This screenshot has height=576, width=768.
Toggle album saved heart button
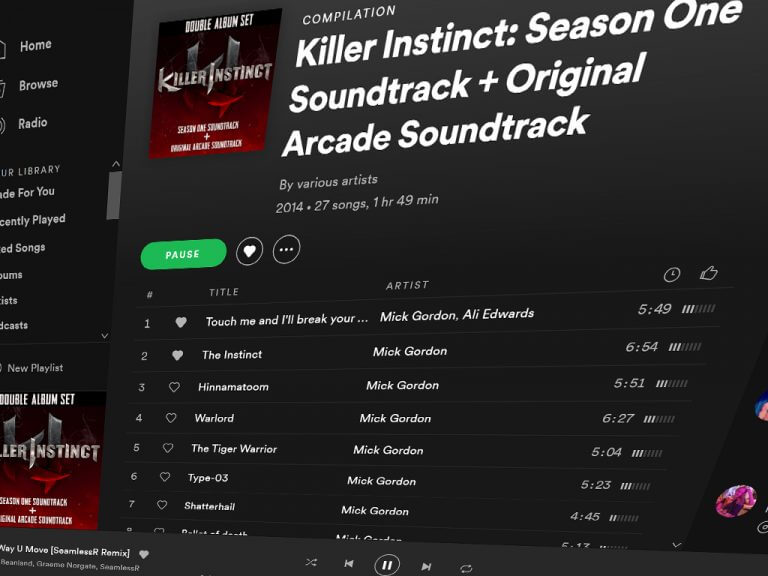coord(249,251)
